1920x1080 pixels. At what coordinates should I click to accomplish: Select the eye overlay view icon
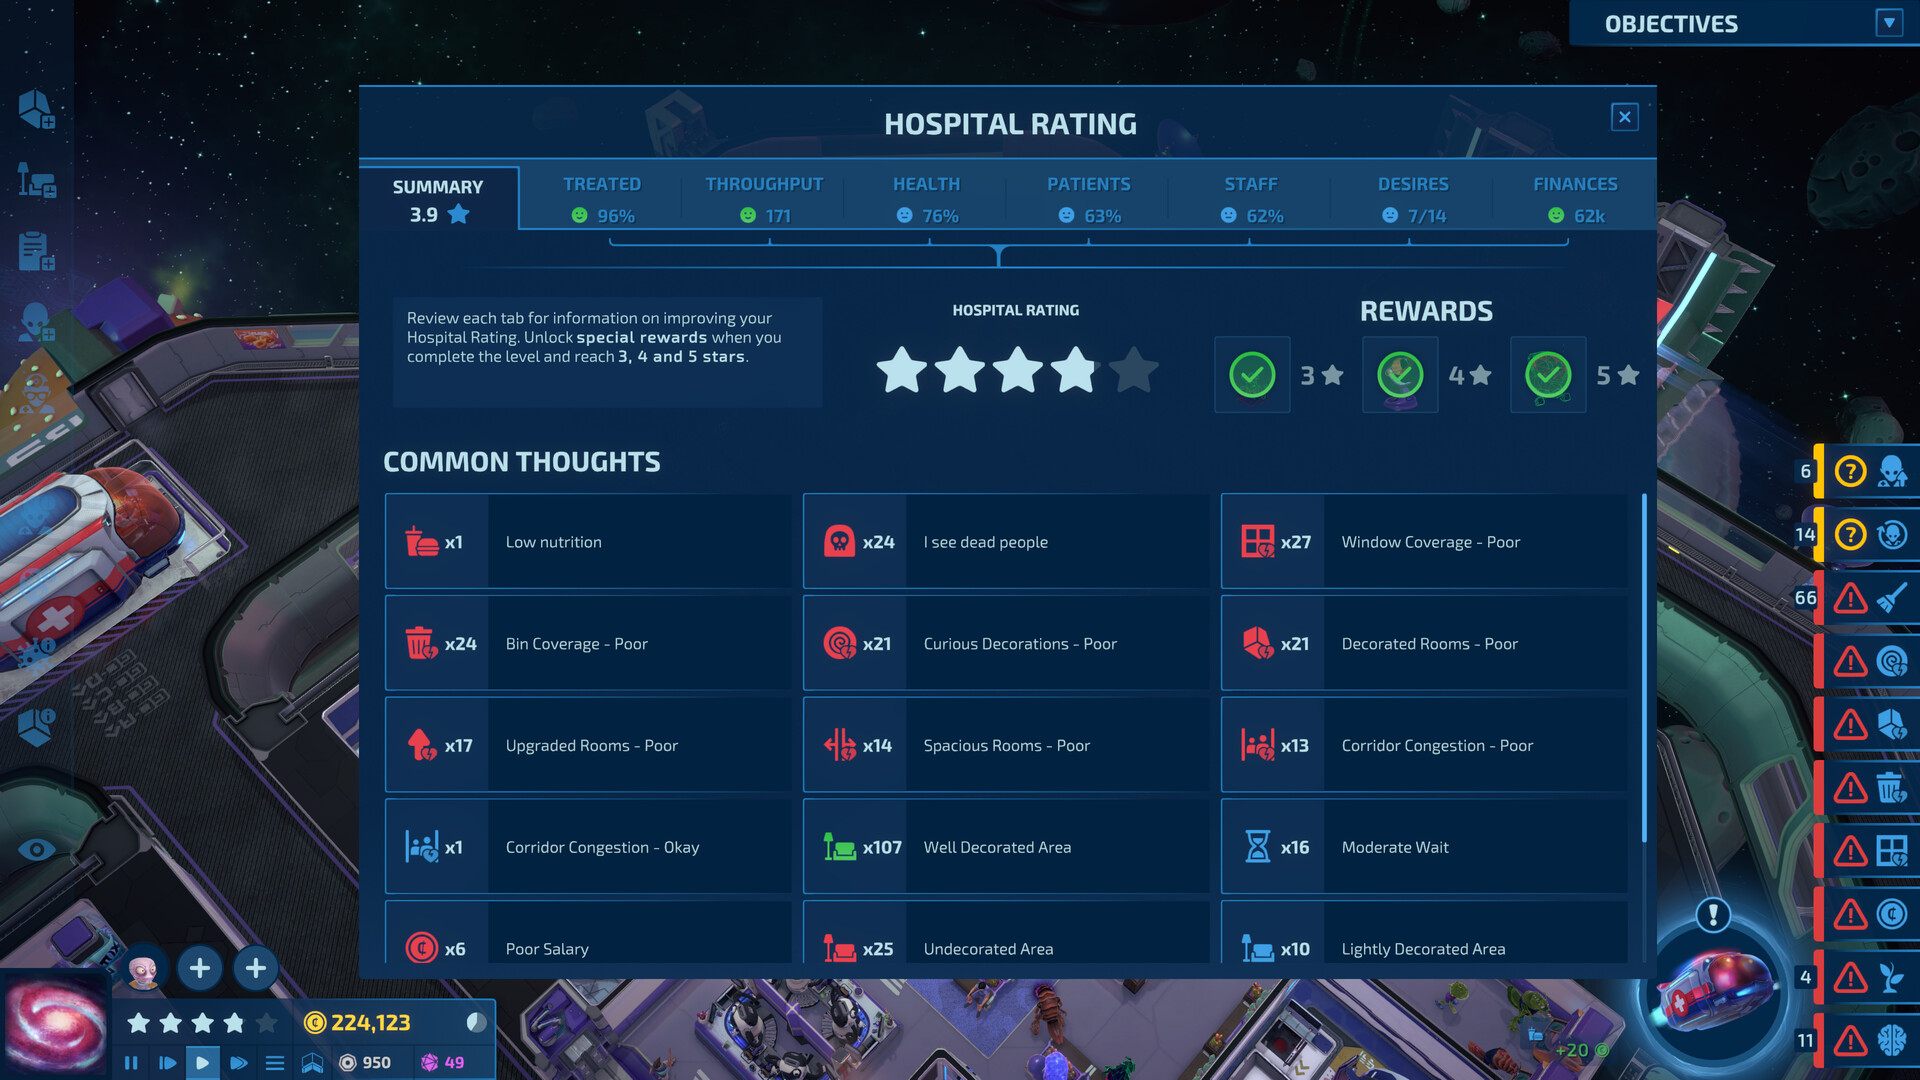pyautogui.click(x=38, y=849)
